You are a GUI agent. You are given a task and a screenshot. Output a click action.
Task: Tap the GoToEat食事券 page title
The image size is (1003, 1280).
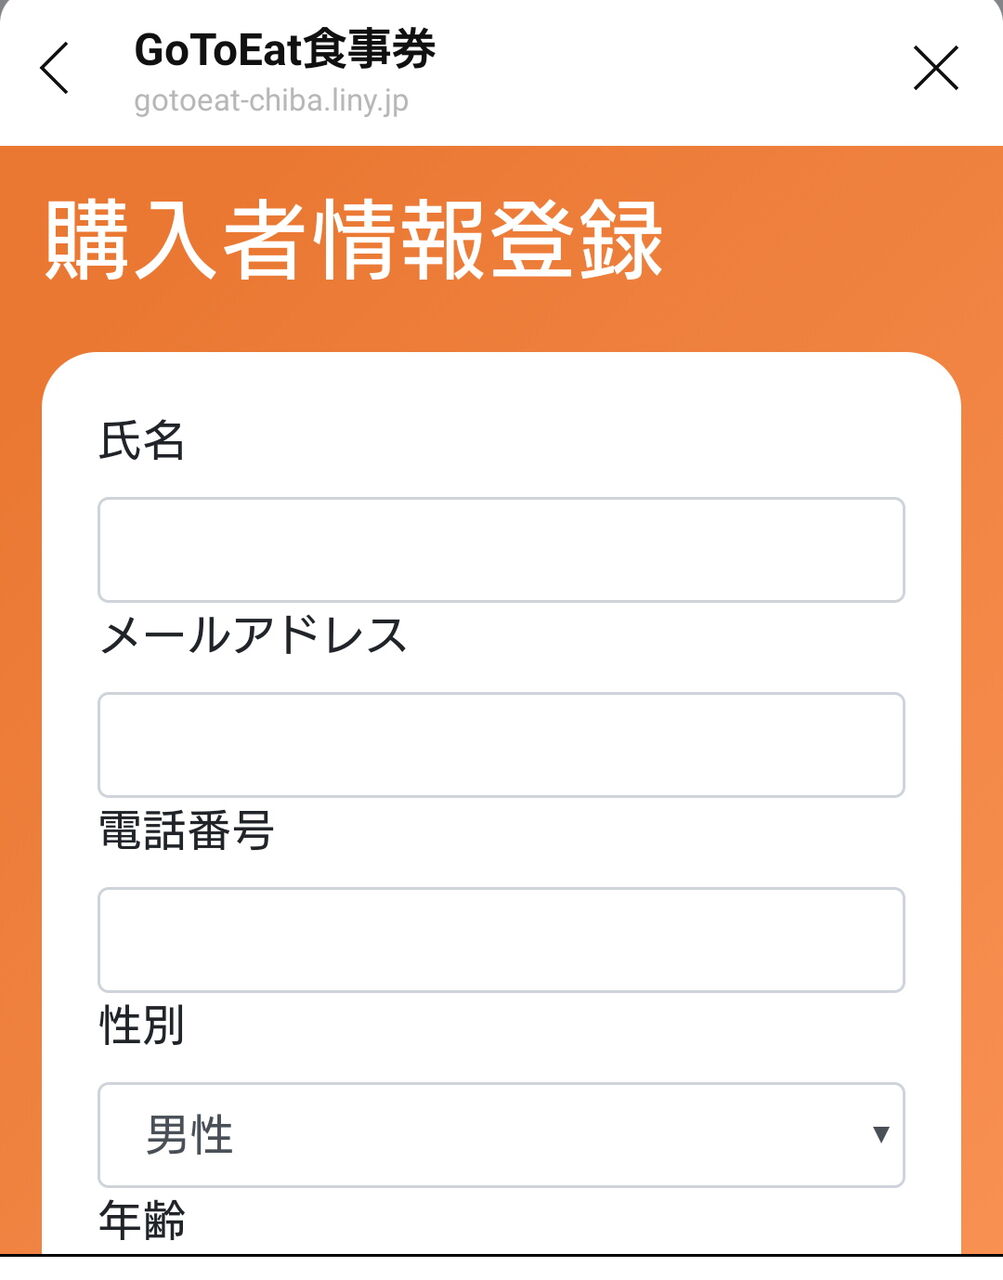click(x=285, y=50)
